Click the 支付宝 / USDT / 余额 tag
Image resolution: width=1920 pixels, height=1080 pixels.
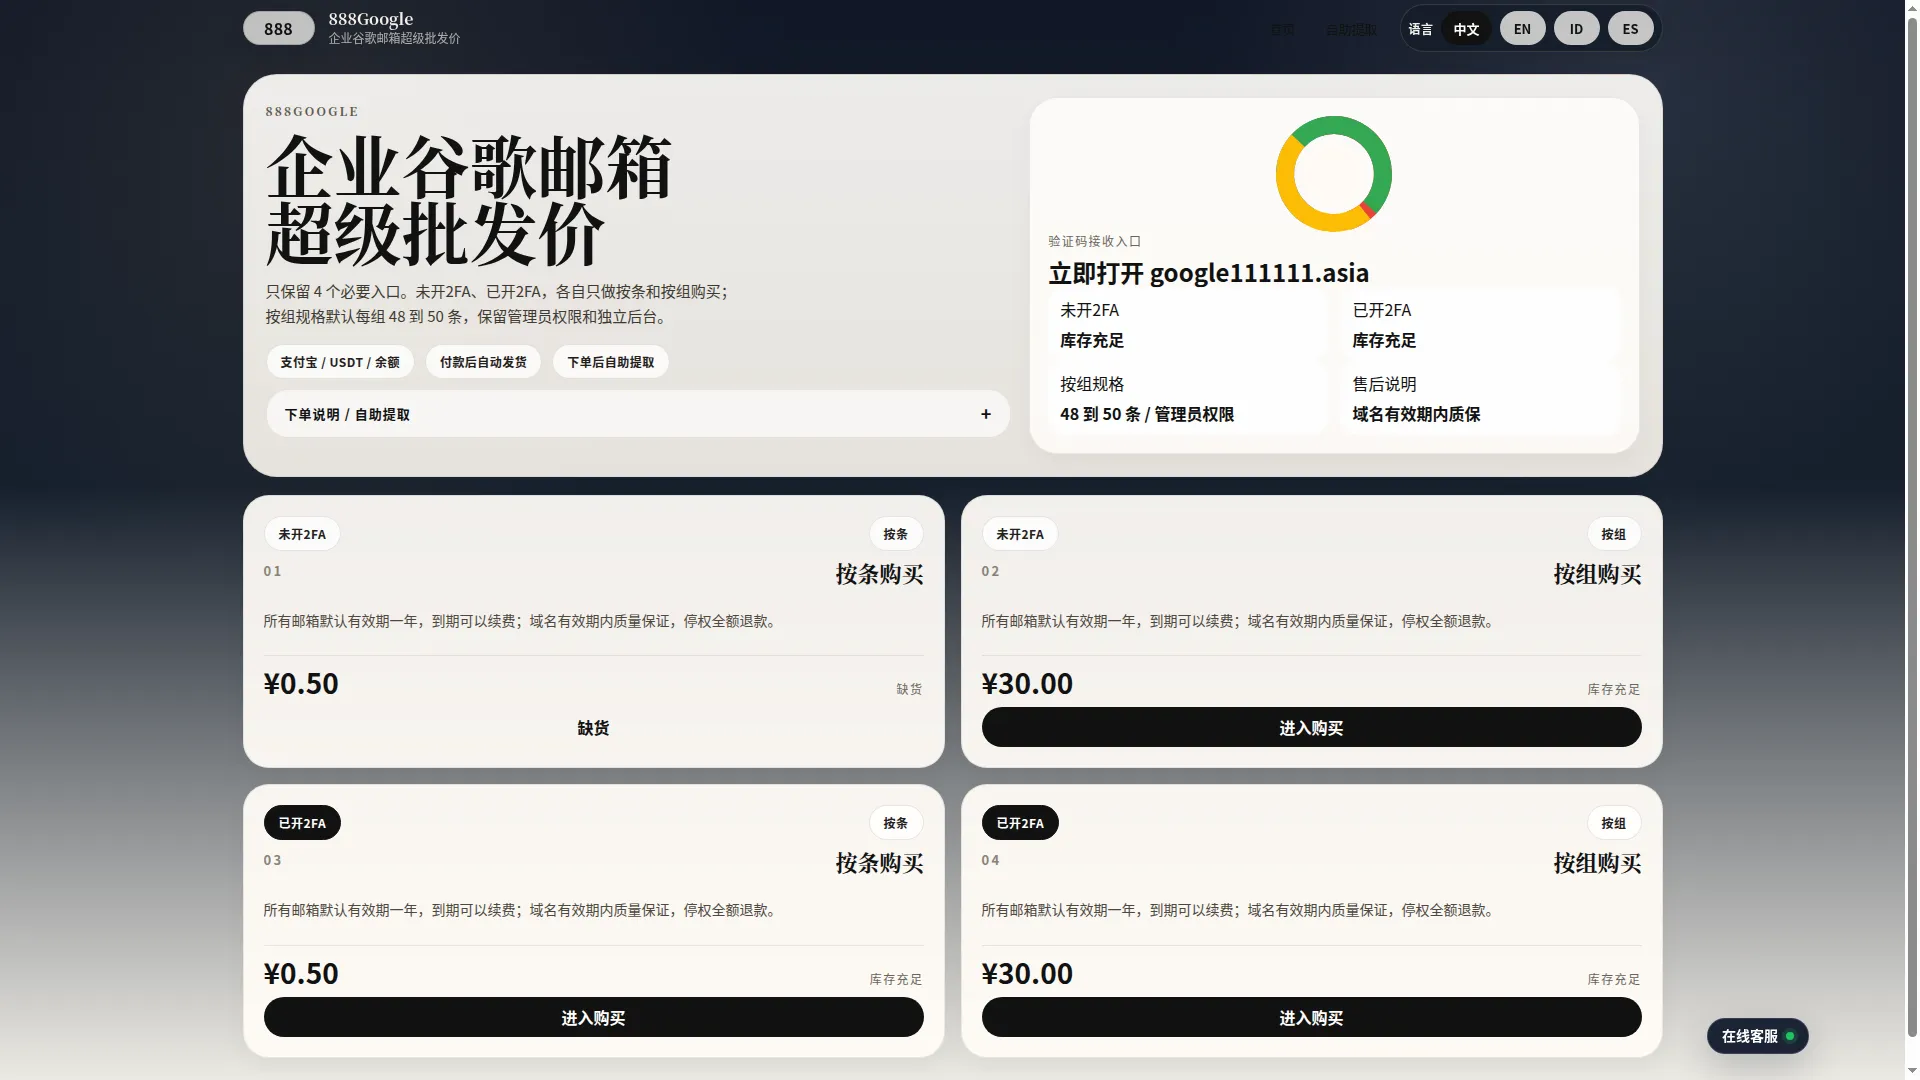[x=340, y=362]
